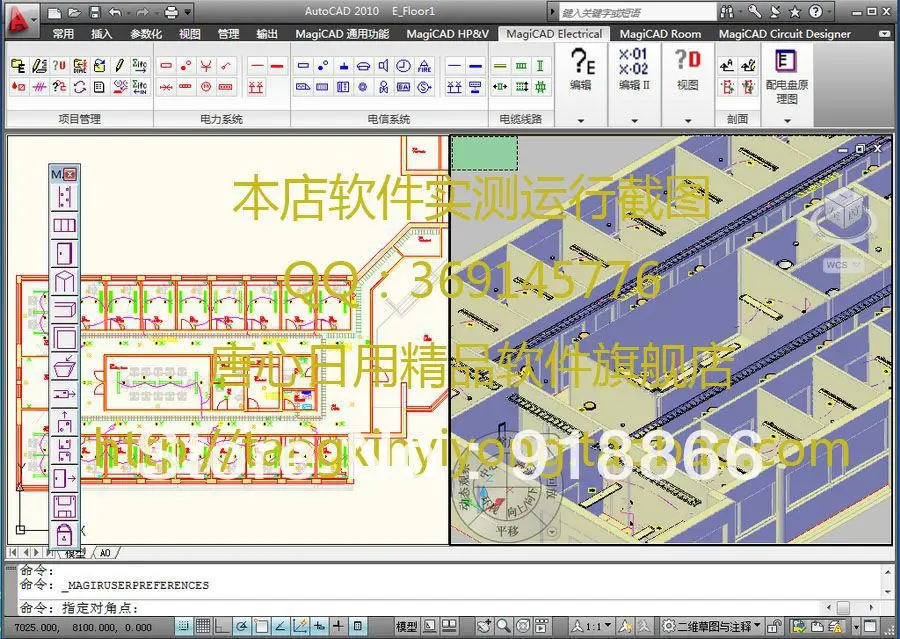Click the Open file folder icon
The height and width of the screenshot is (639, 900).
74,12
